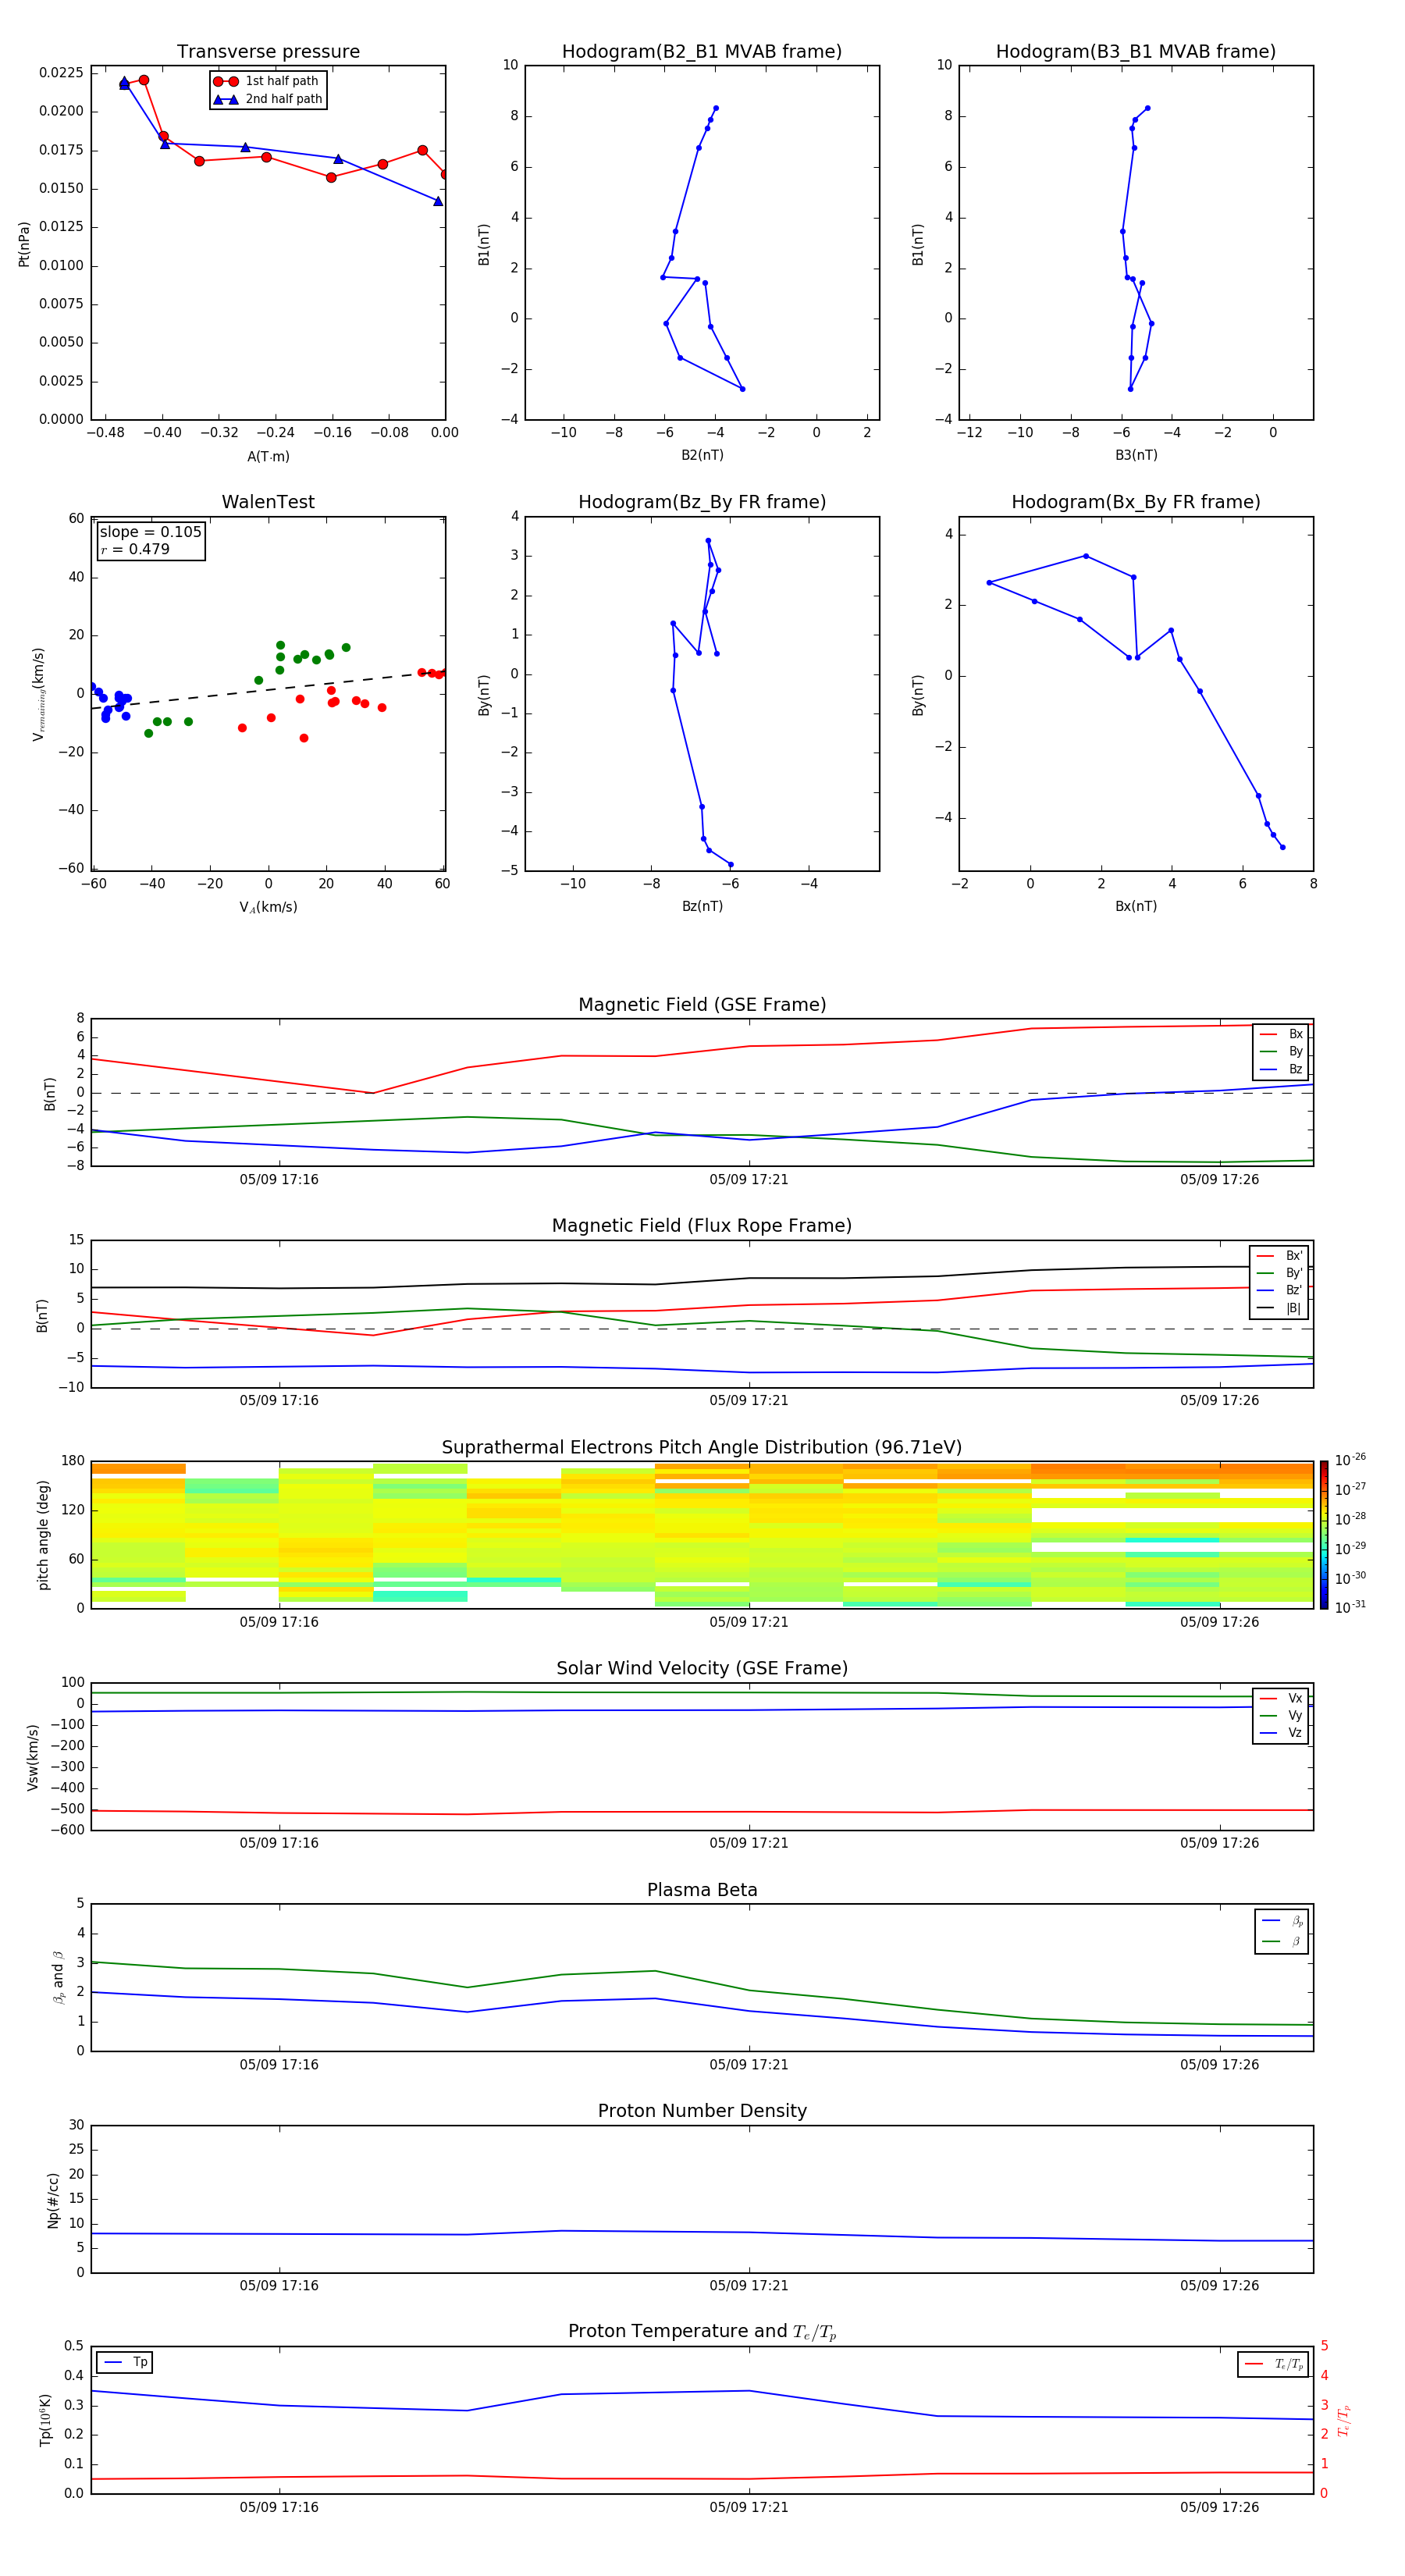Select the "|B|" flux rope legend entry
Viewport: 1405px width, 2576px height.
coord(1279,1308)
